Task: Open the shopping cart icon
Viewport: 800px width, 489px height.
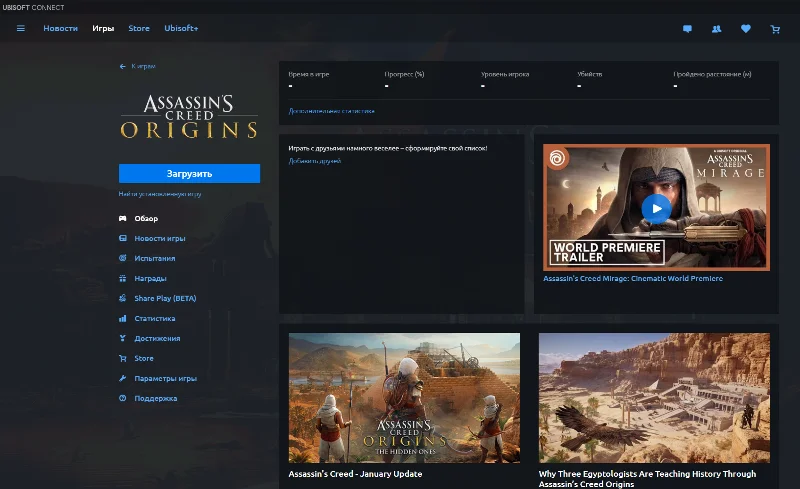Action: coord(775,29)
